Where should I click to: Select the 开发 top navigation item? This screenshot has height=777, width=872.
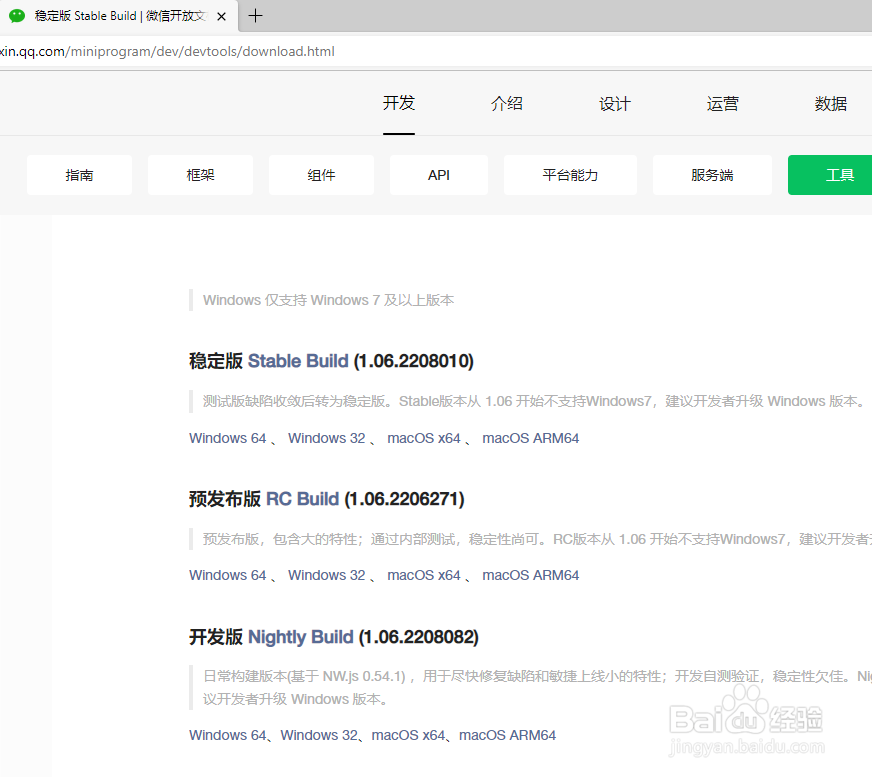pos(399,103)
